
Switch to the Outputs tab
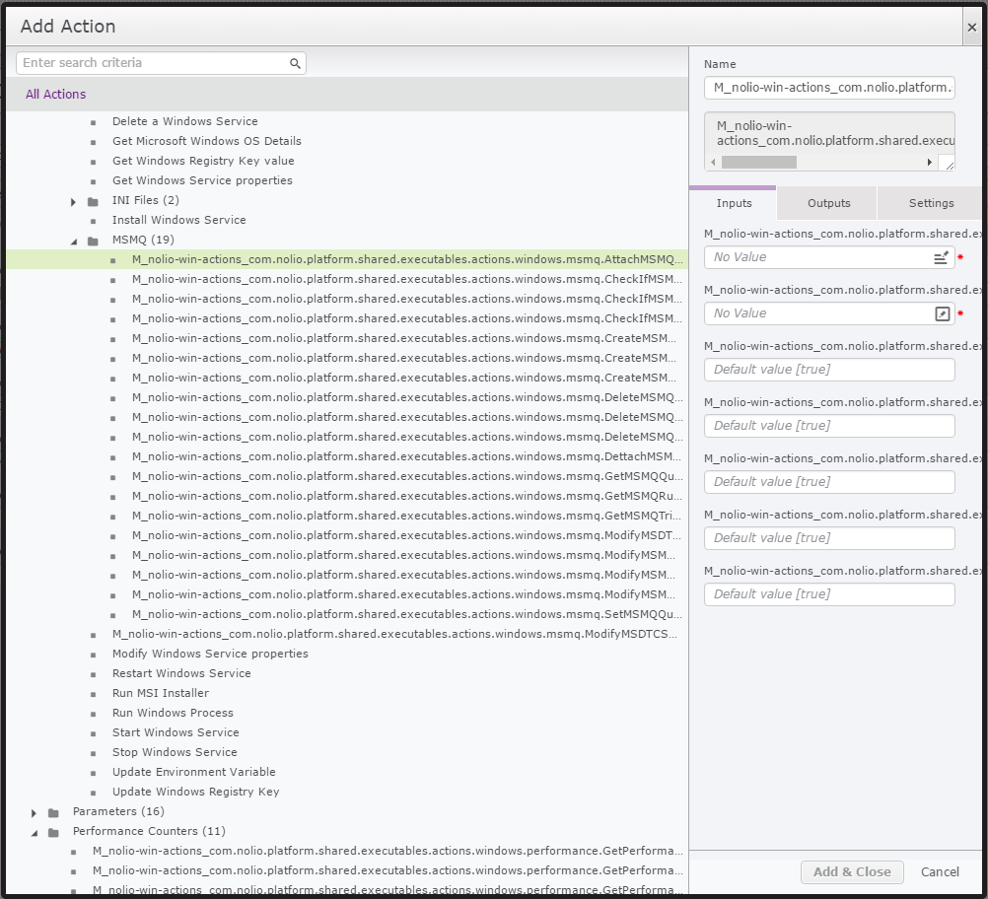coord(828,203)
